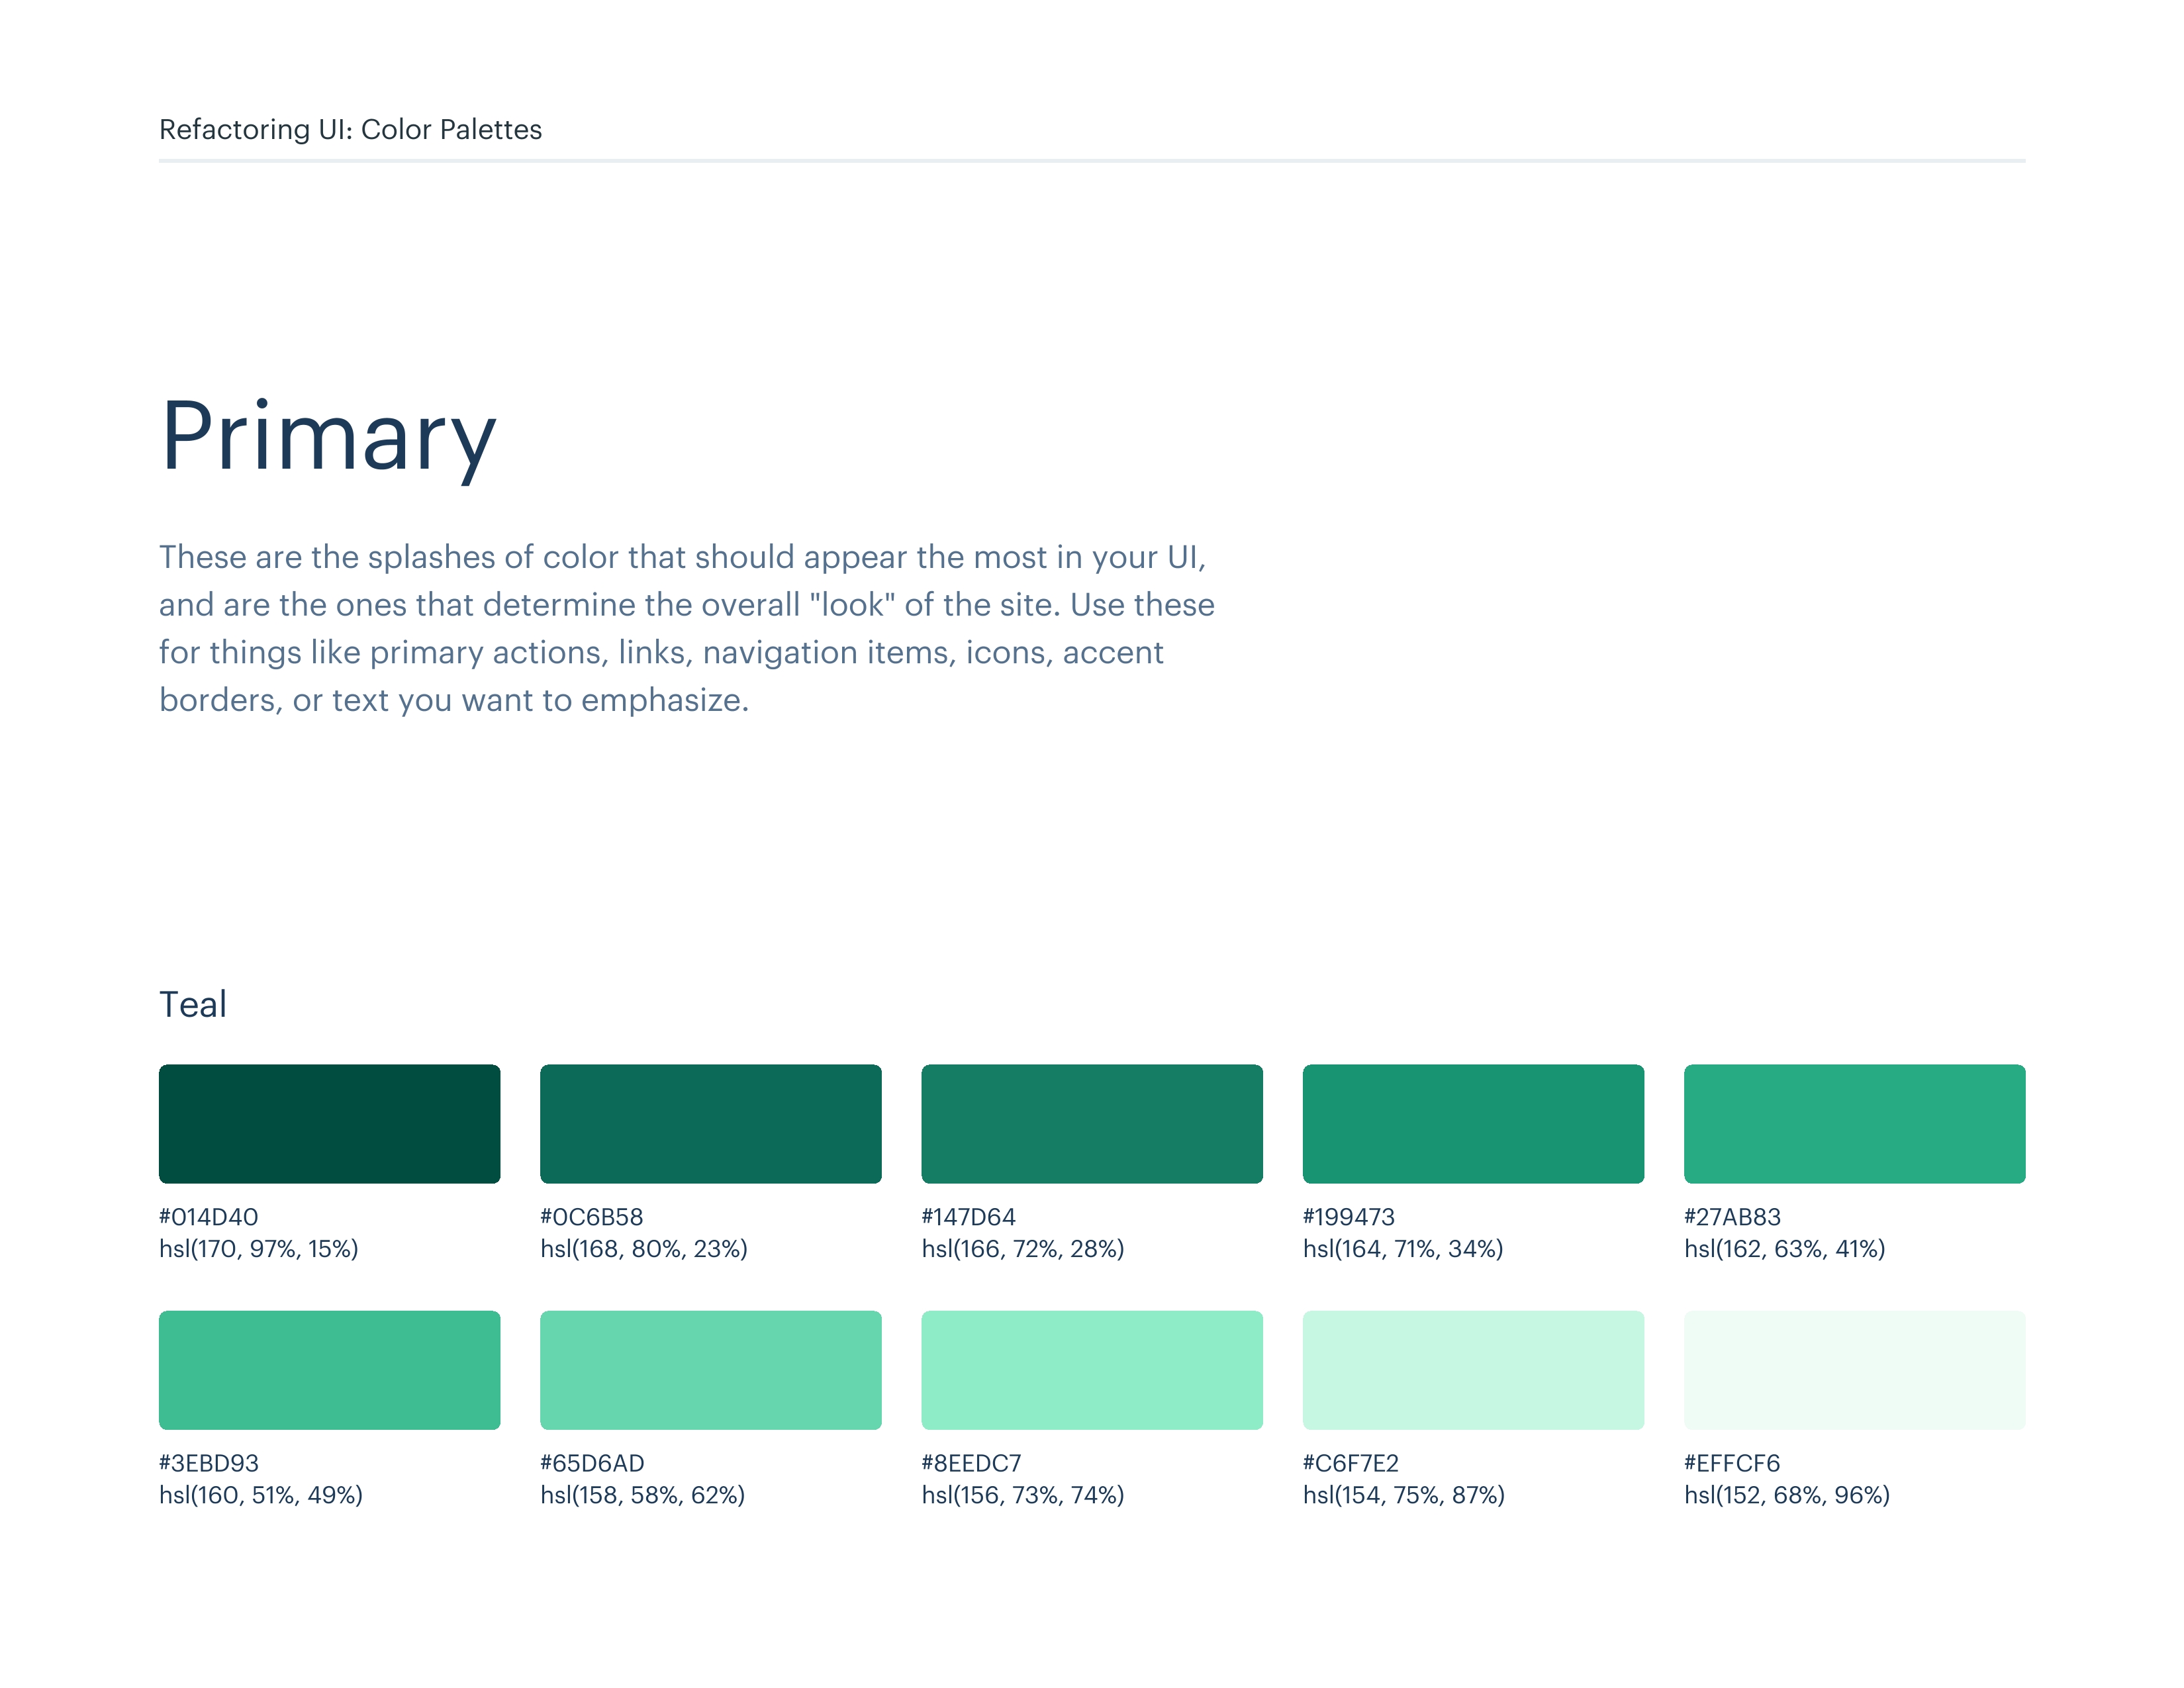The image size is (2184, 1688).
Task: Click the #014D40 darkest teal swatch
Action: pyautogui.click(x=329, y=1123)
